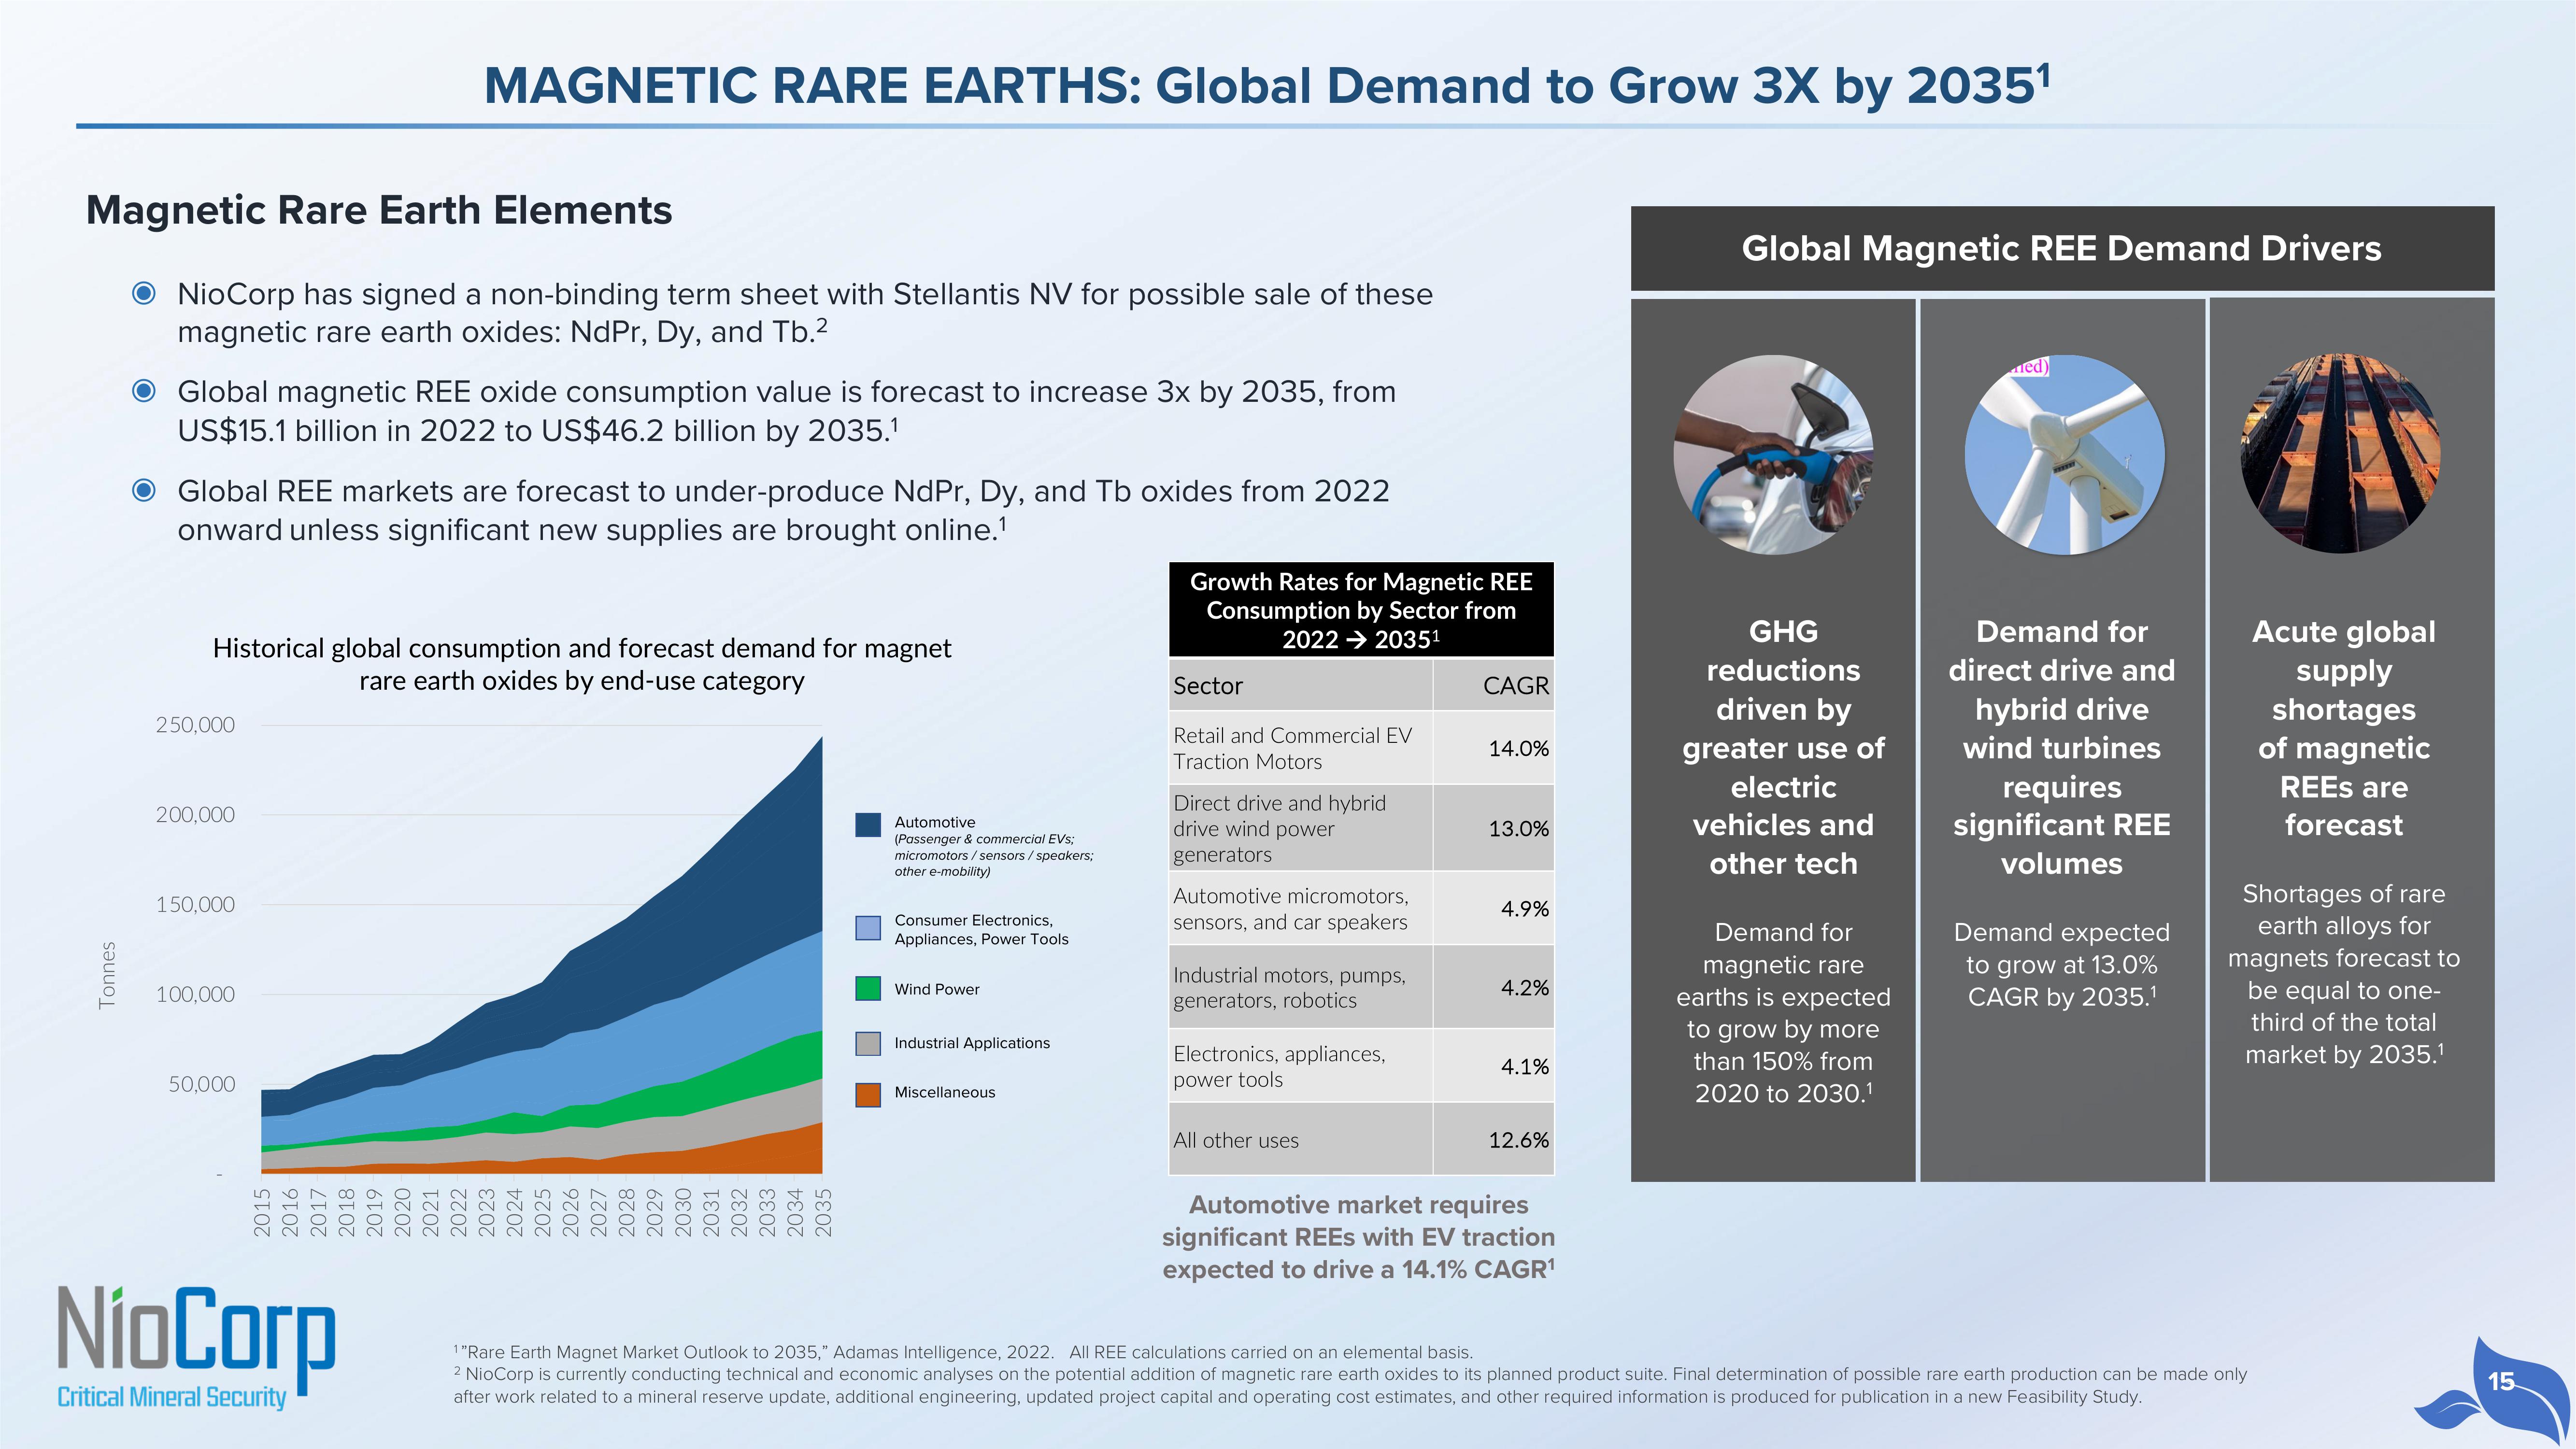Click the 2022 x-axis label
Image resolution: width=2576 pixels, height=1449 pixels.
tap(458, 1212)
